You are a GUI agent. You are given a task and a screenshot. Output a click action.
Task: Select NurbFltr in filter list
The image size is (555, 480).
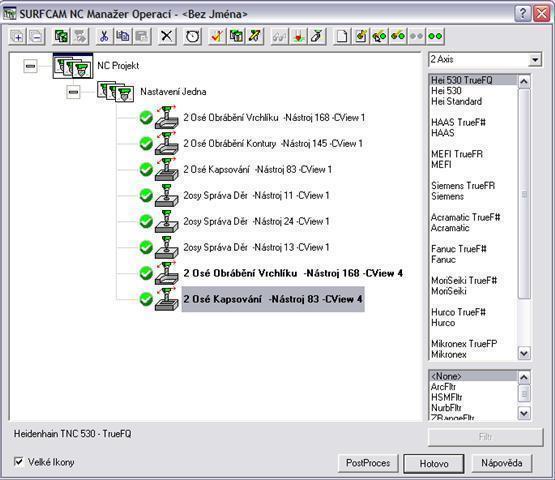point(473,408)
